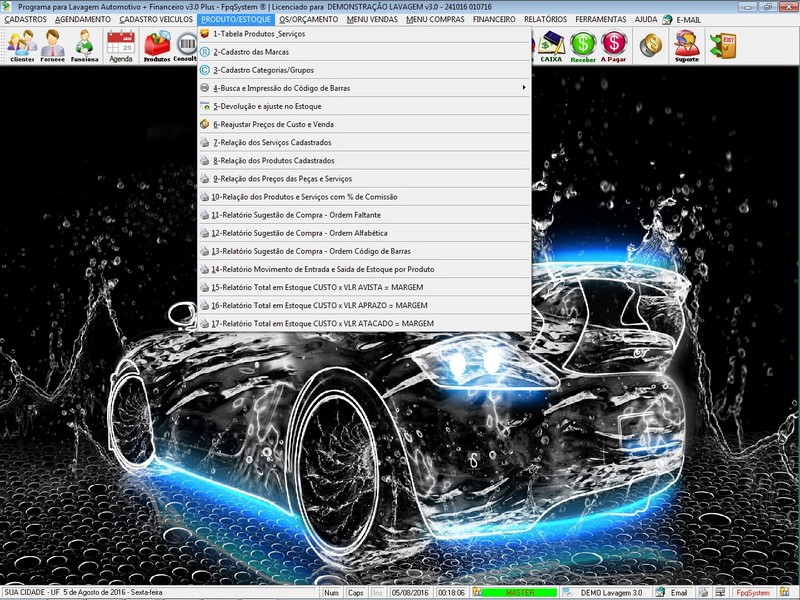Open the Suporte support icon

(x=687, y=45)
